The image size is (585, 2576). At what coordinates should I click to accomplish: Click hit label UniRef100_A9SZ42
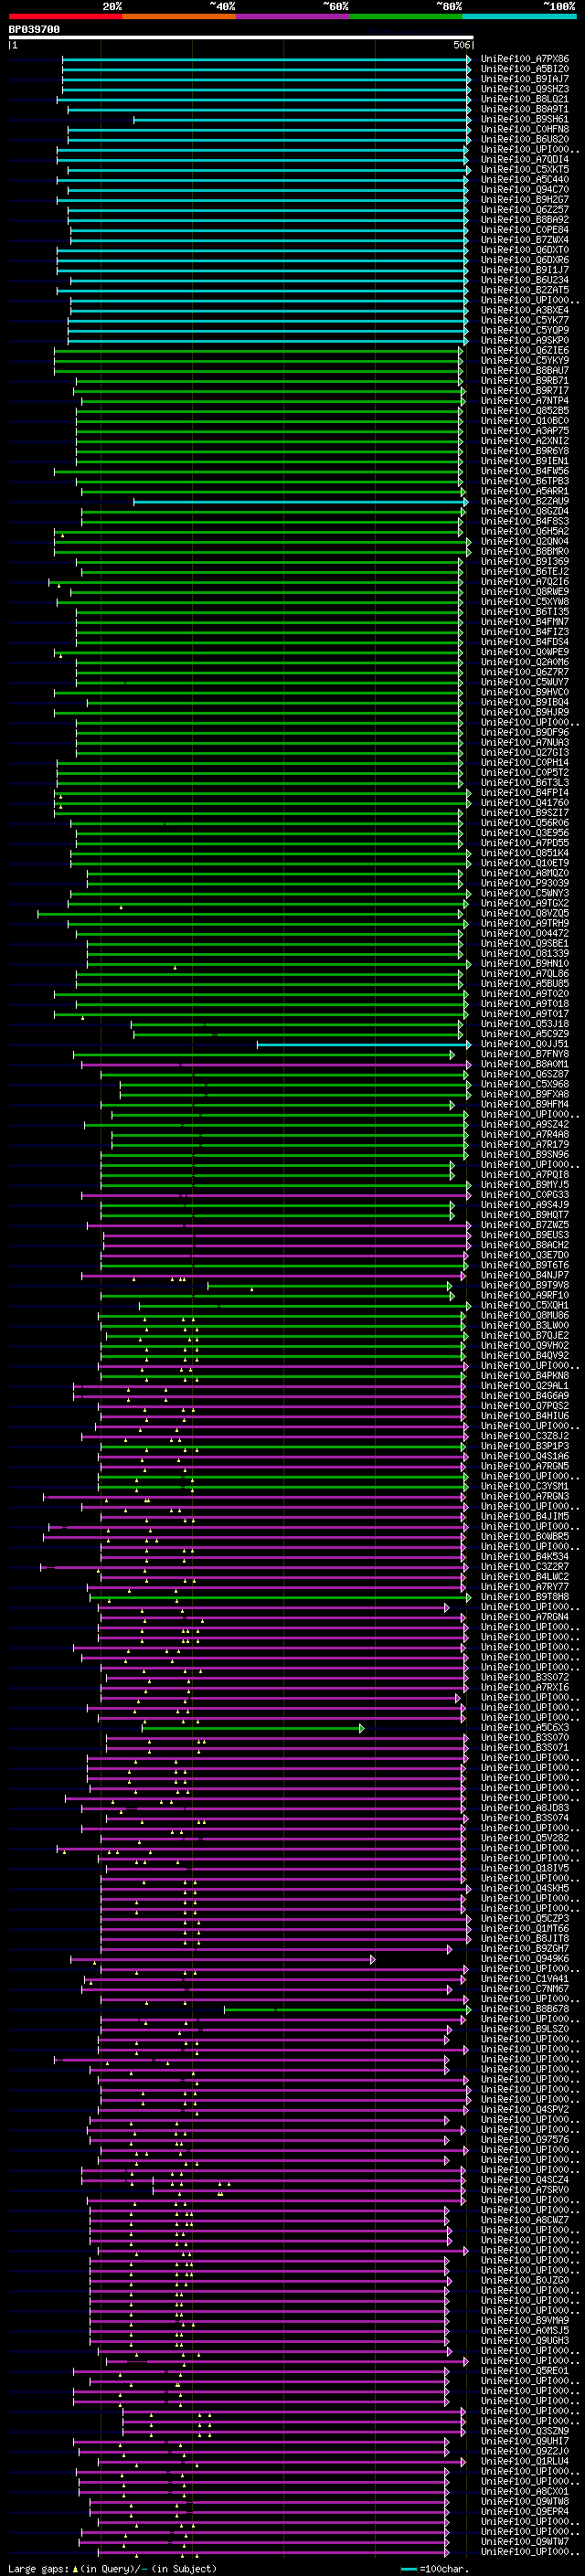(x=525, y=1125)
